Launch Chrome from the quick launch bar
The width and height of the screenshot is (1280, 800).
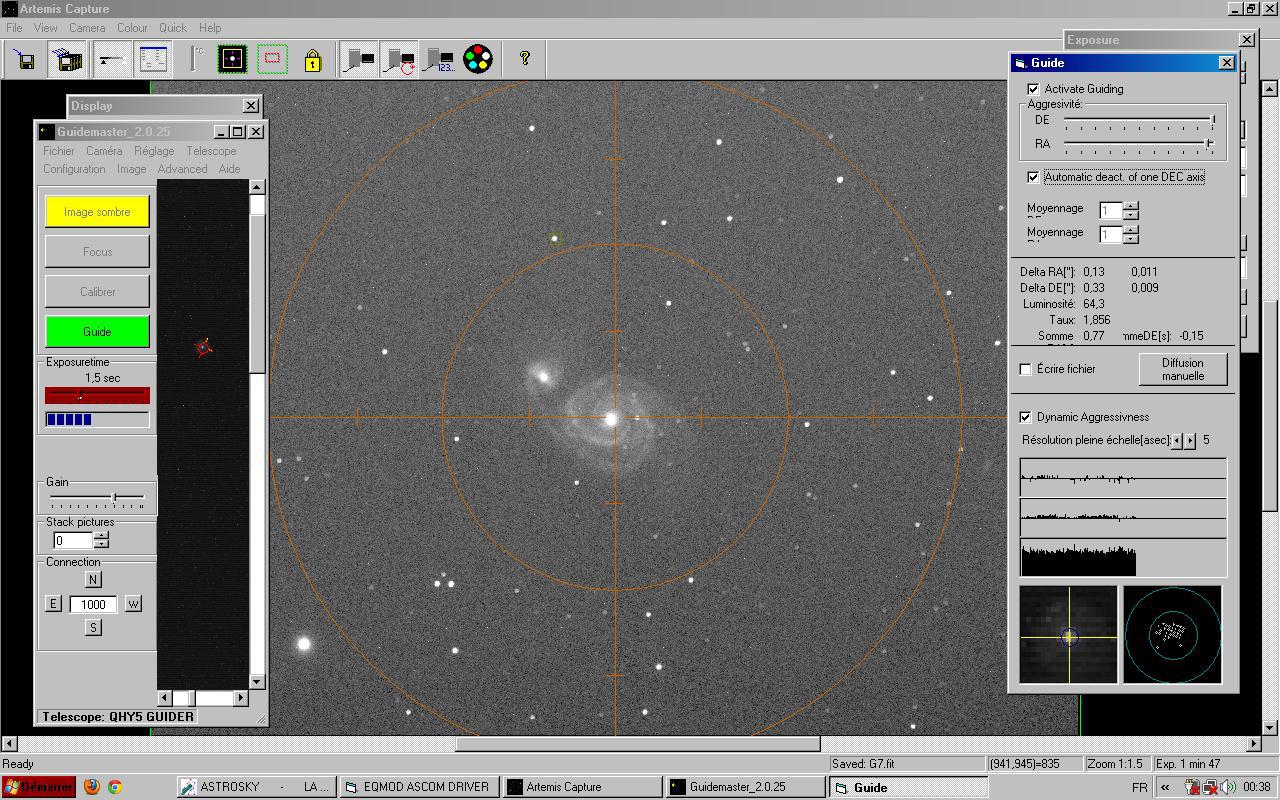coord(115,787)
